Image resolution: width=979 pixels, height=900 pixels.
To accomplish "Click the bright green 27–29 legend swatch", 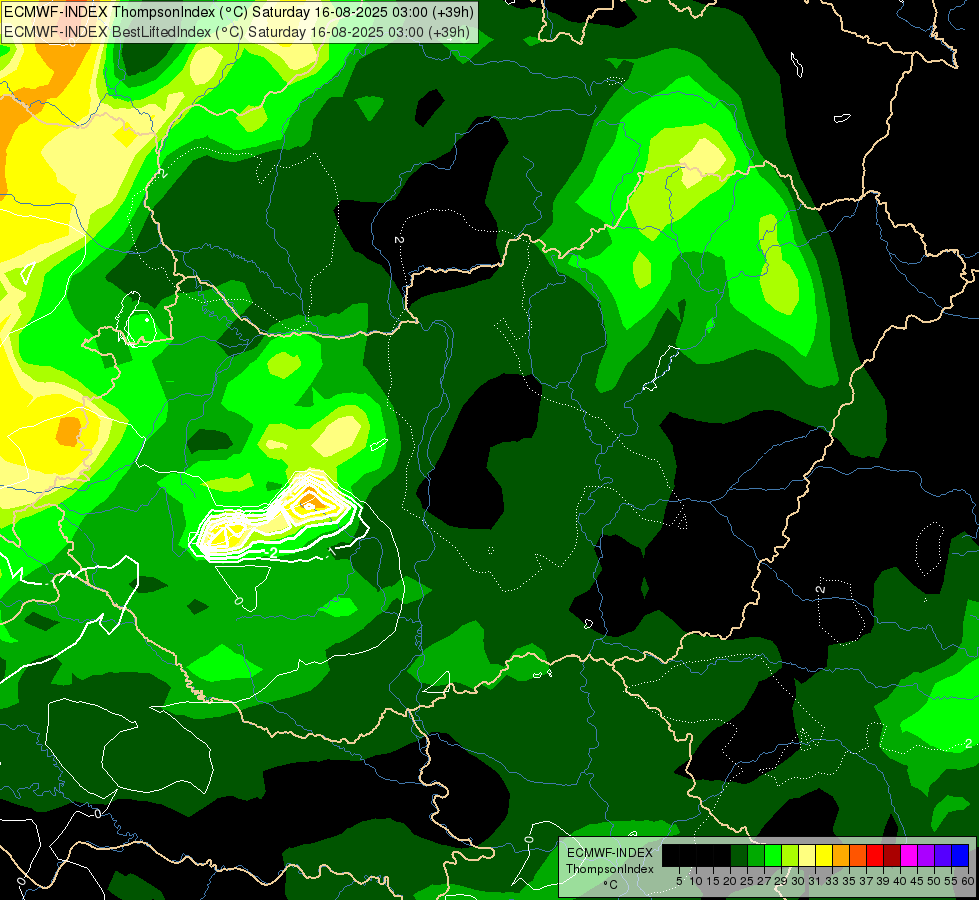I will [773, 855].
